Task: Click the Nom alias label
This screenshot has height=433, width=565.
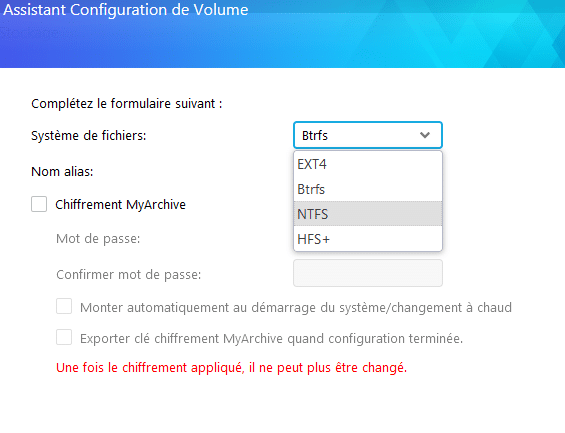Action: click(62, 171)
